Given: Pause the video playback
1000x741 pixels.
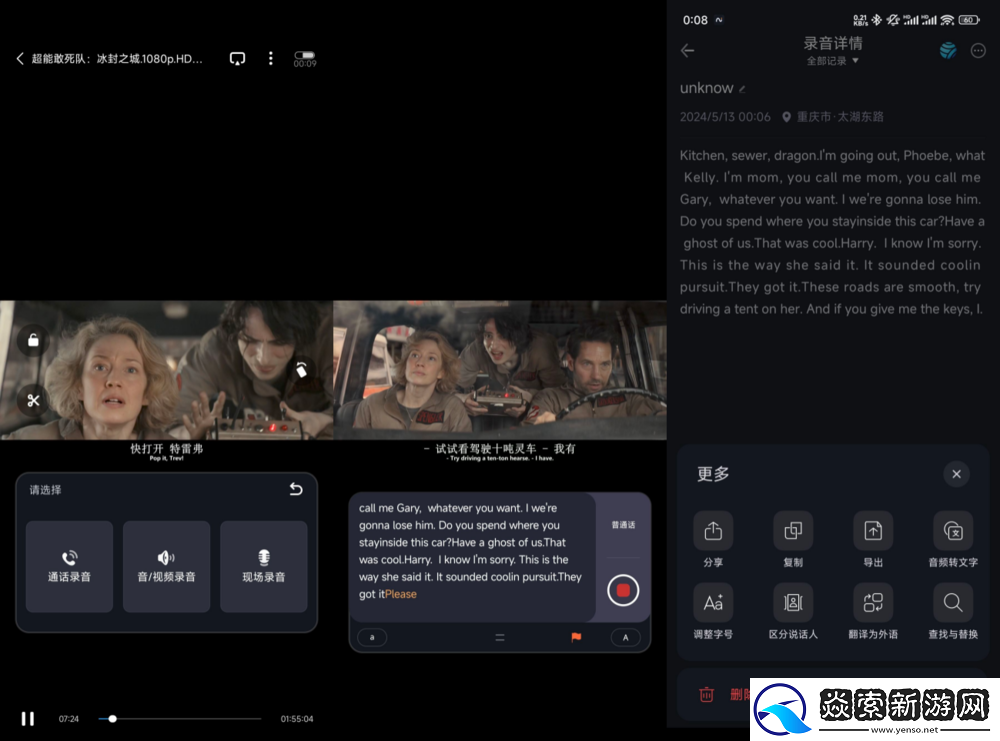Looking at the screenshot, I should pos(28,718).
